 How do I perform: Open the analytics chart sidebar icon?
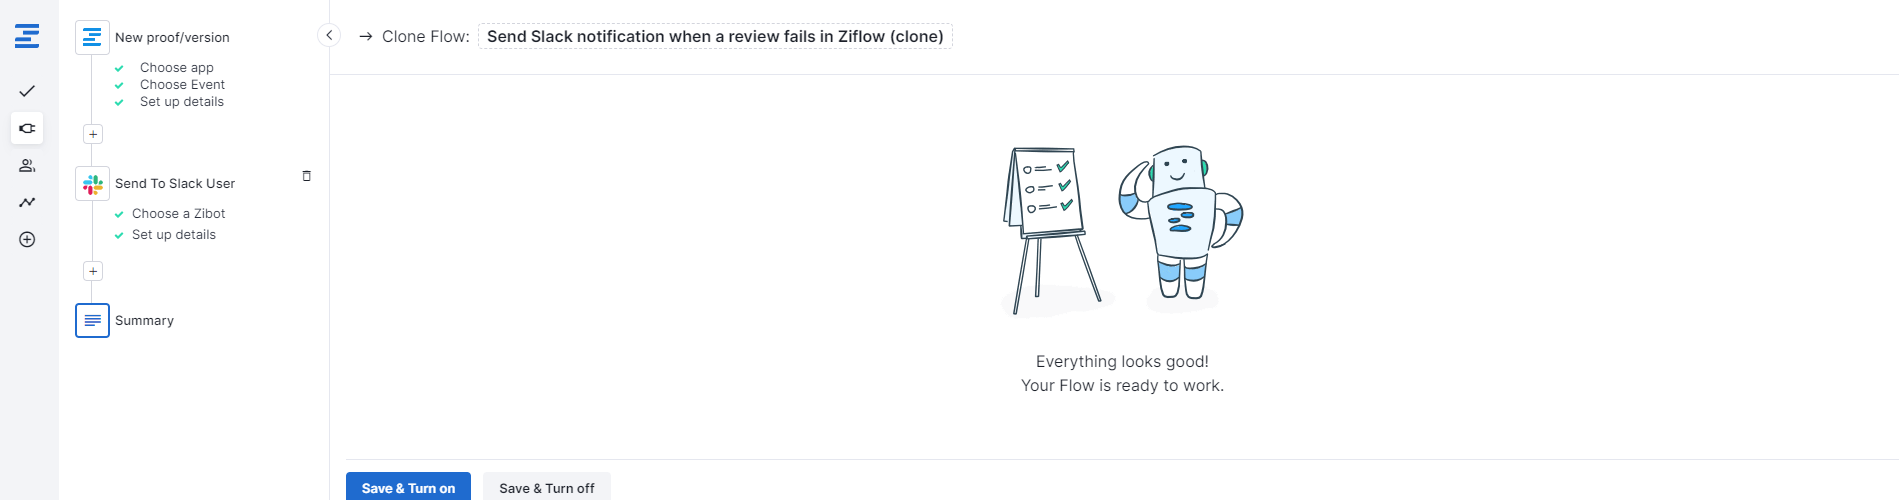(27, 202)
